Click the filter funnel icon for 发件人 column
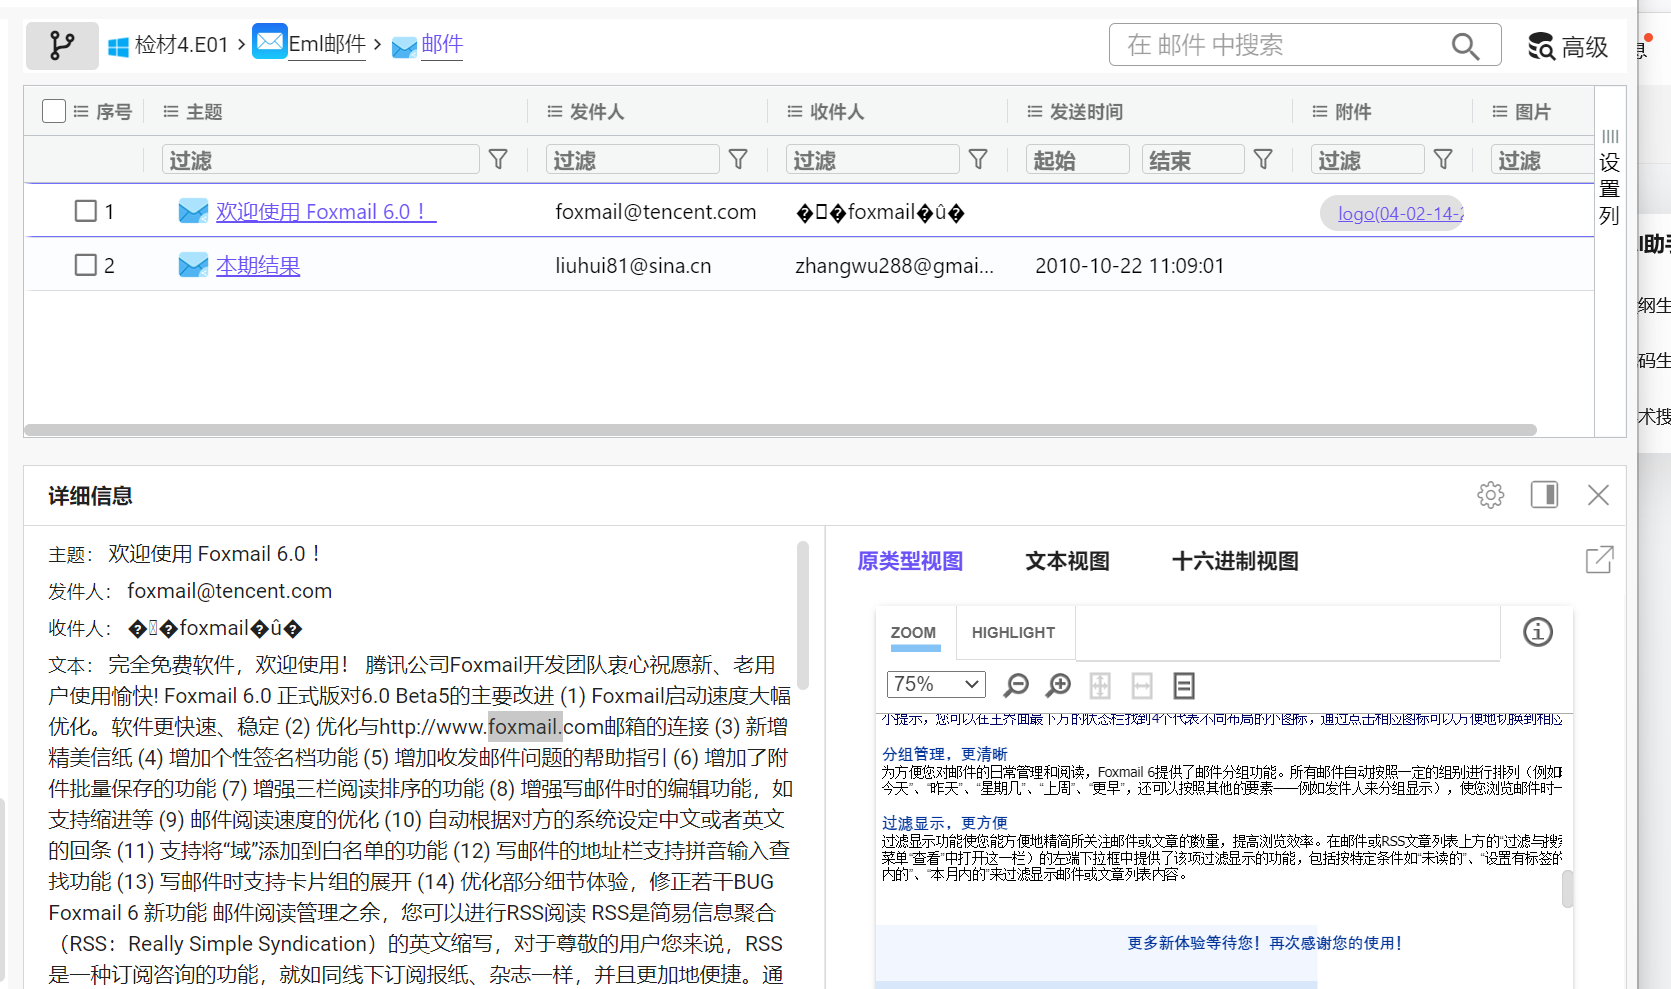This screenshot has height=989, width=1671. [738, 160]
